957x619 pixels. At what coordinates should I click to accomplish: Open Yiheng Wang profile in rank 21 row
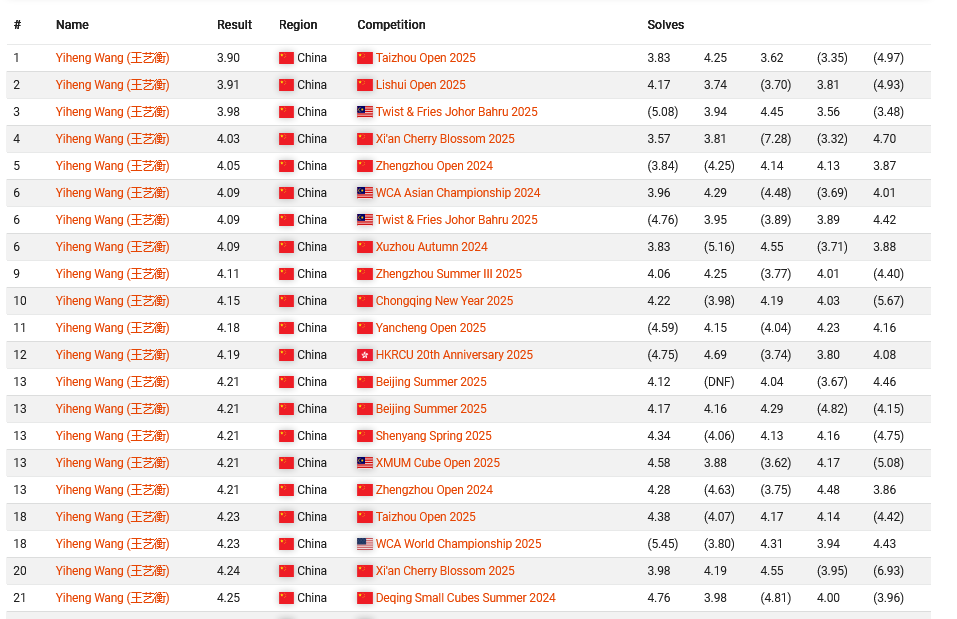coord(112,598)
